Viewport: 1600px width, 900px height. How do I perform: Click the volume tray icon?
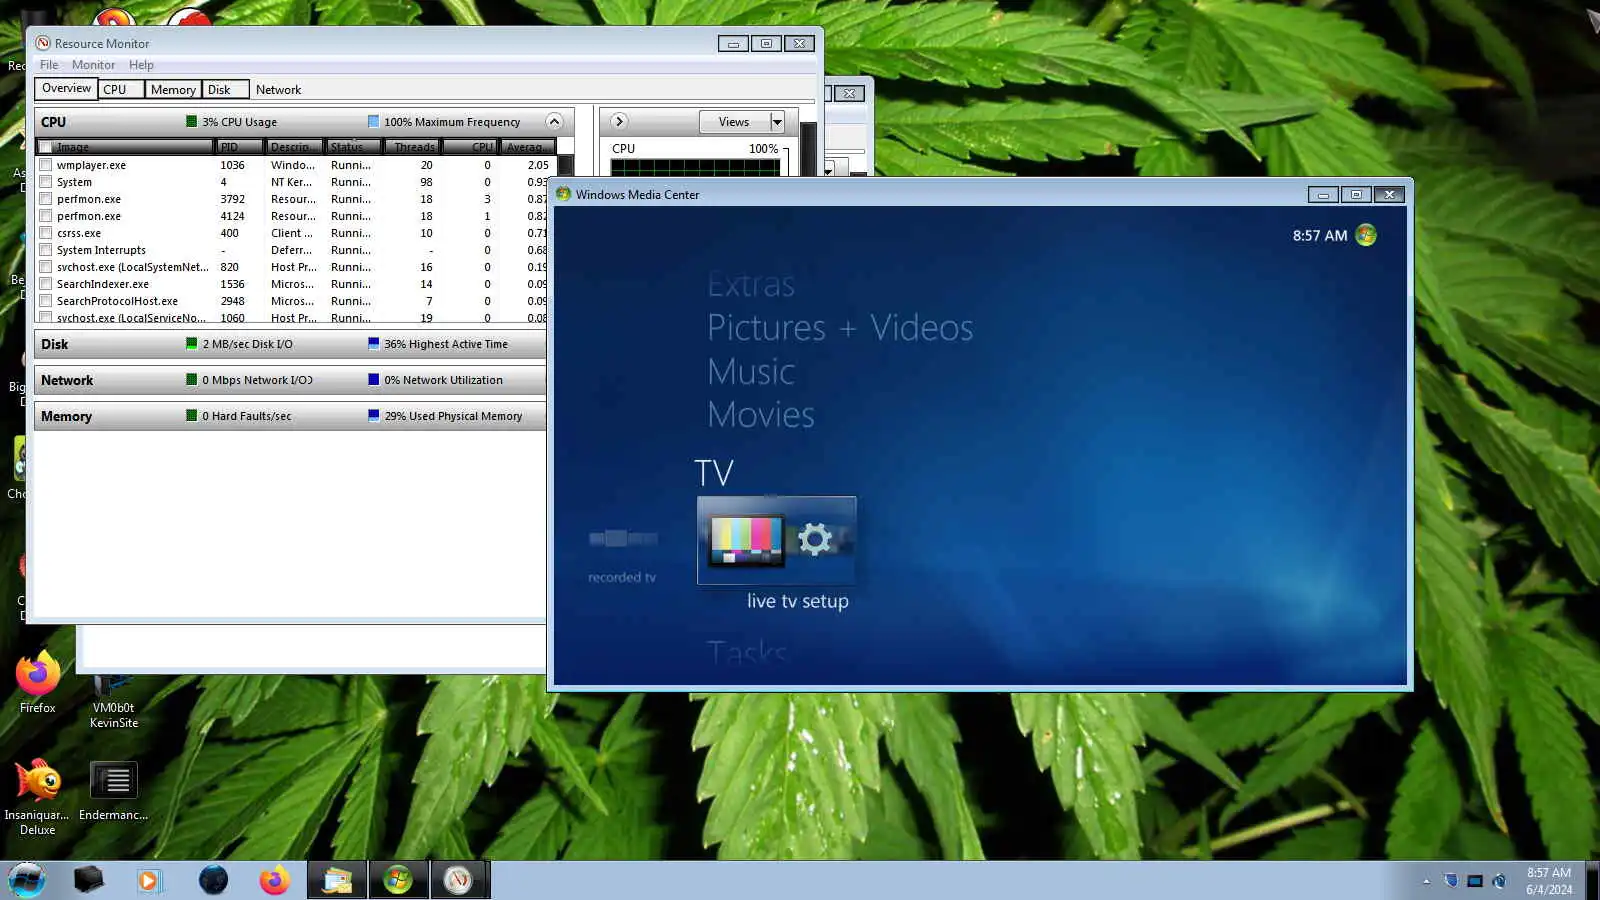point(1499,881)
